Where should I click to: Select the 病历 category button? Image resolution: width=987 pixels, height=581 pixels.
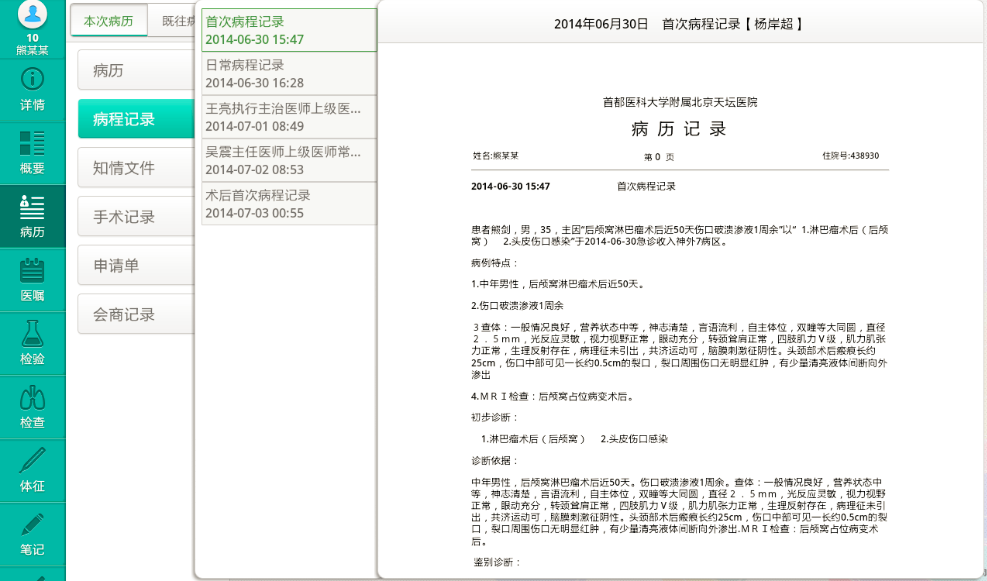pos(135,70)
